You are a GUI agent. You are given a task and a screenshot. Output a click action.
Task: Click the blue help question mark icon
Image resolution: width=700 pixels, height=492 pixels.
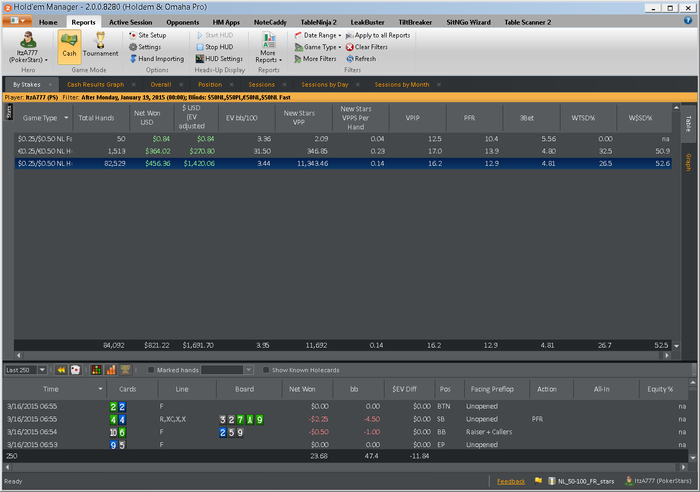coord(688,21)
